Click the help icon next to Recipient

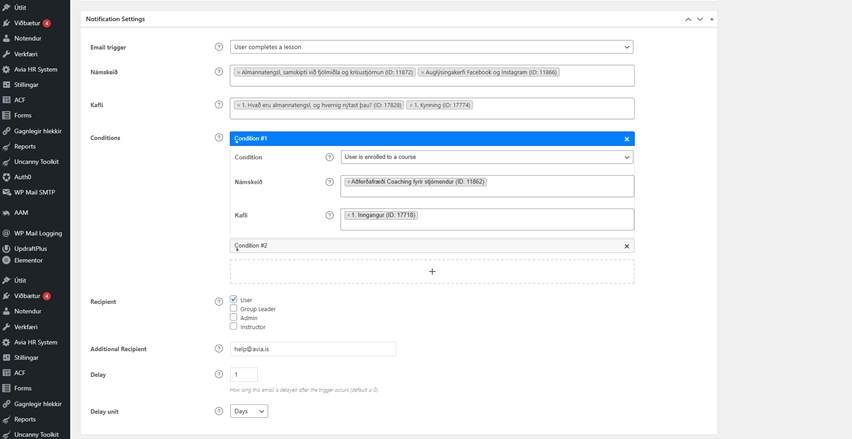point(219,300)
